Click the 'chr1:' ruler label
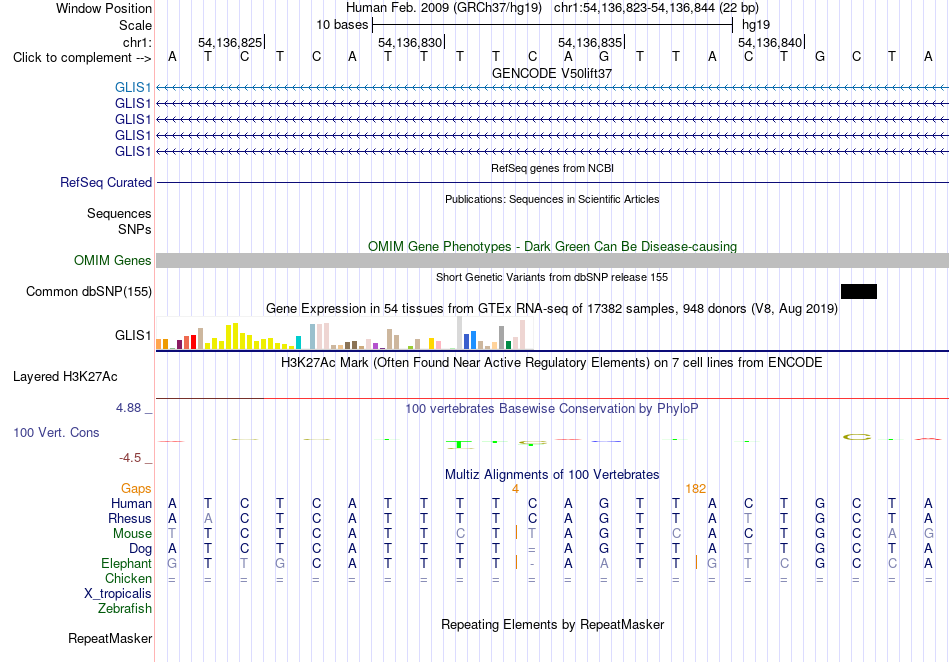950x662 pixels. click(137, 42)
